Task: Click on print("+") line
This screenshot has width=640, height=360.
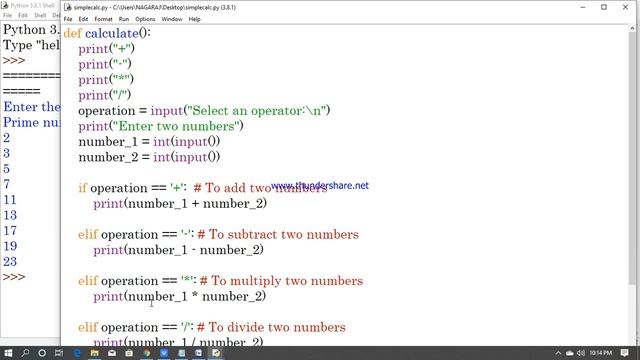Action: (106, 49)
